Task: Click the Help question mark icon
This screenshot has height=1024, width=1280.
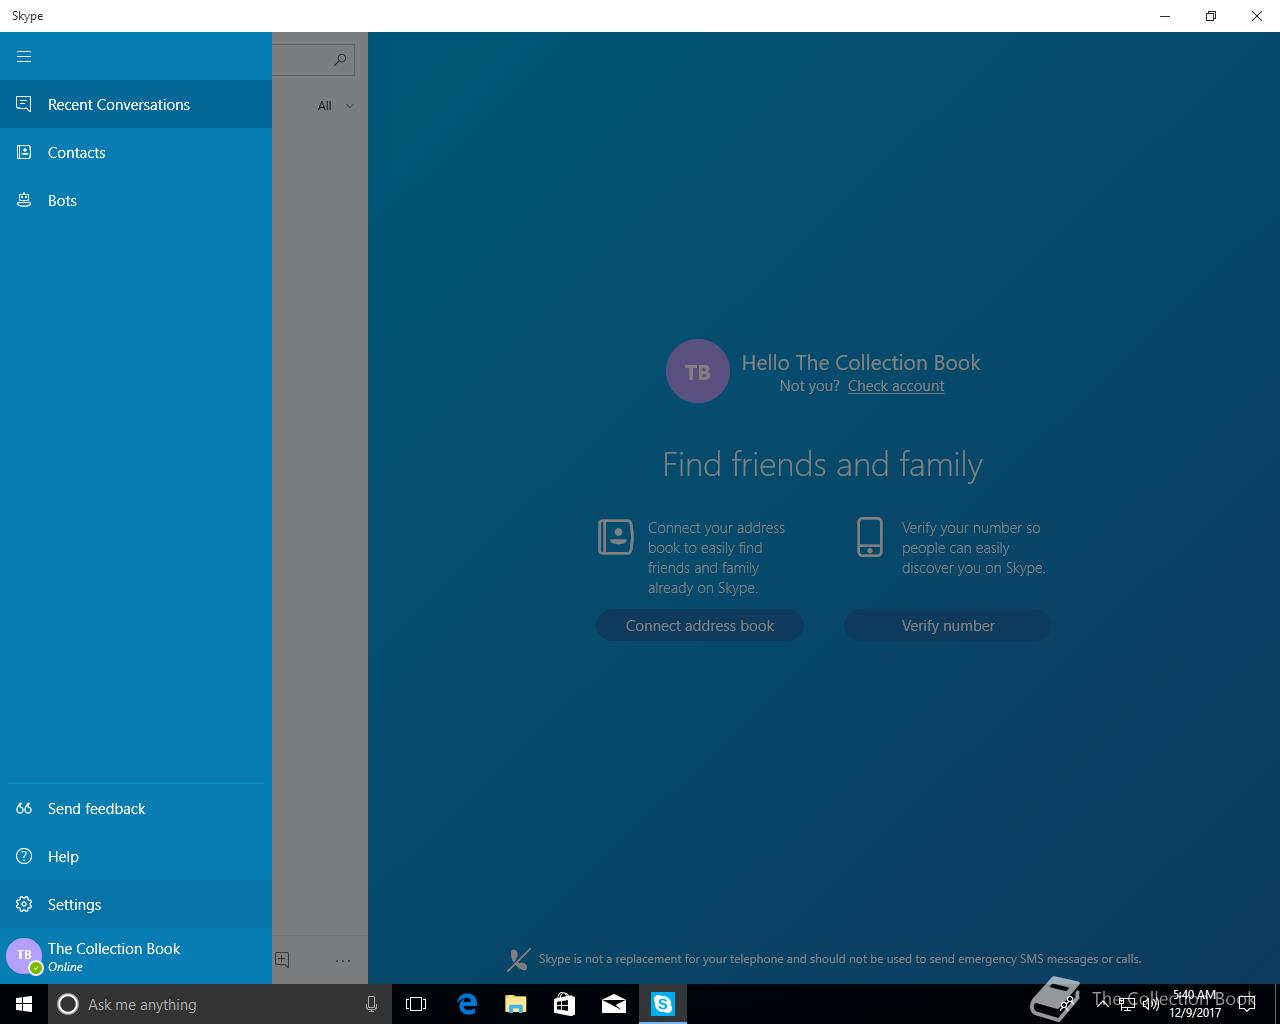Action: pos(24,856)
